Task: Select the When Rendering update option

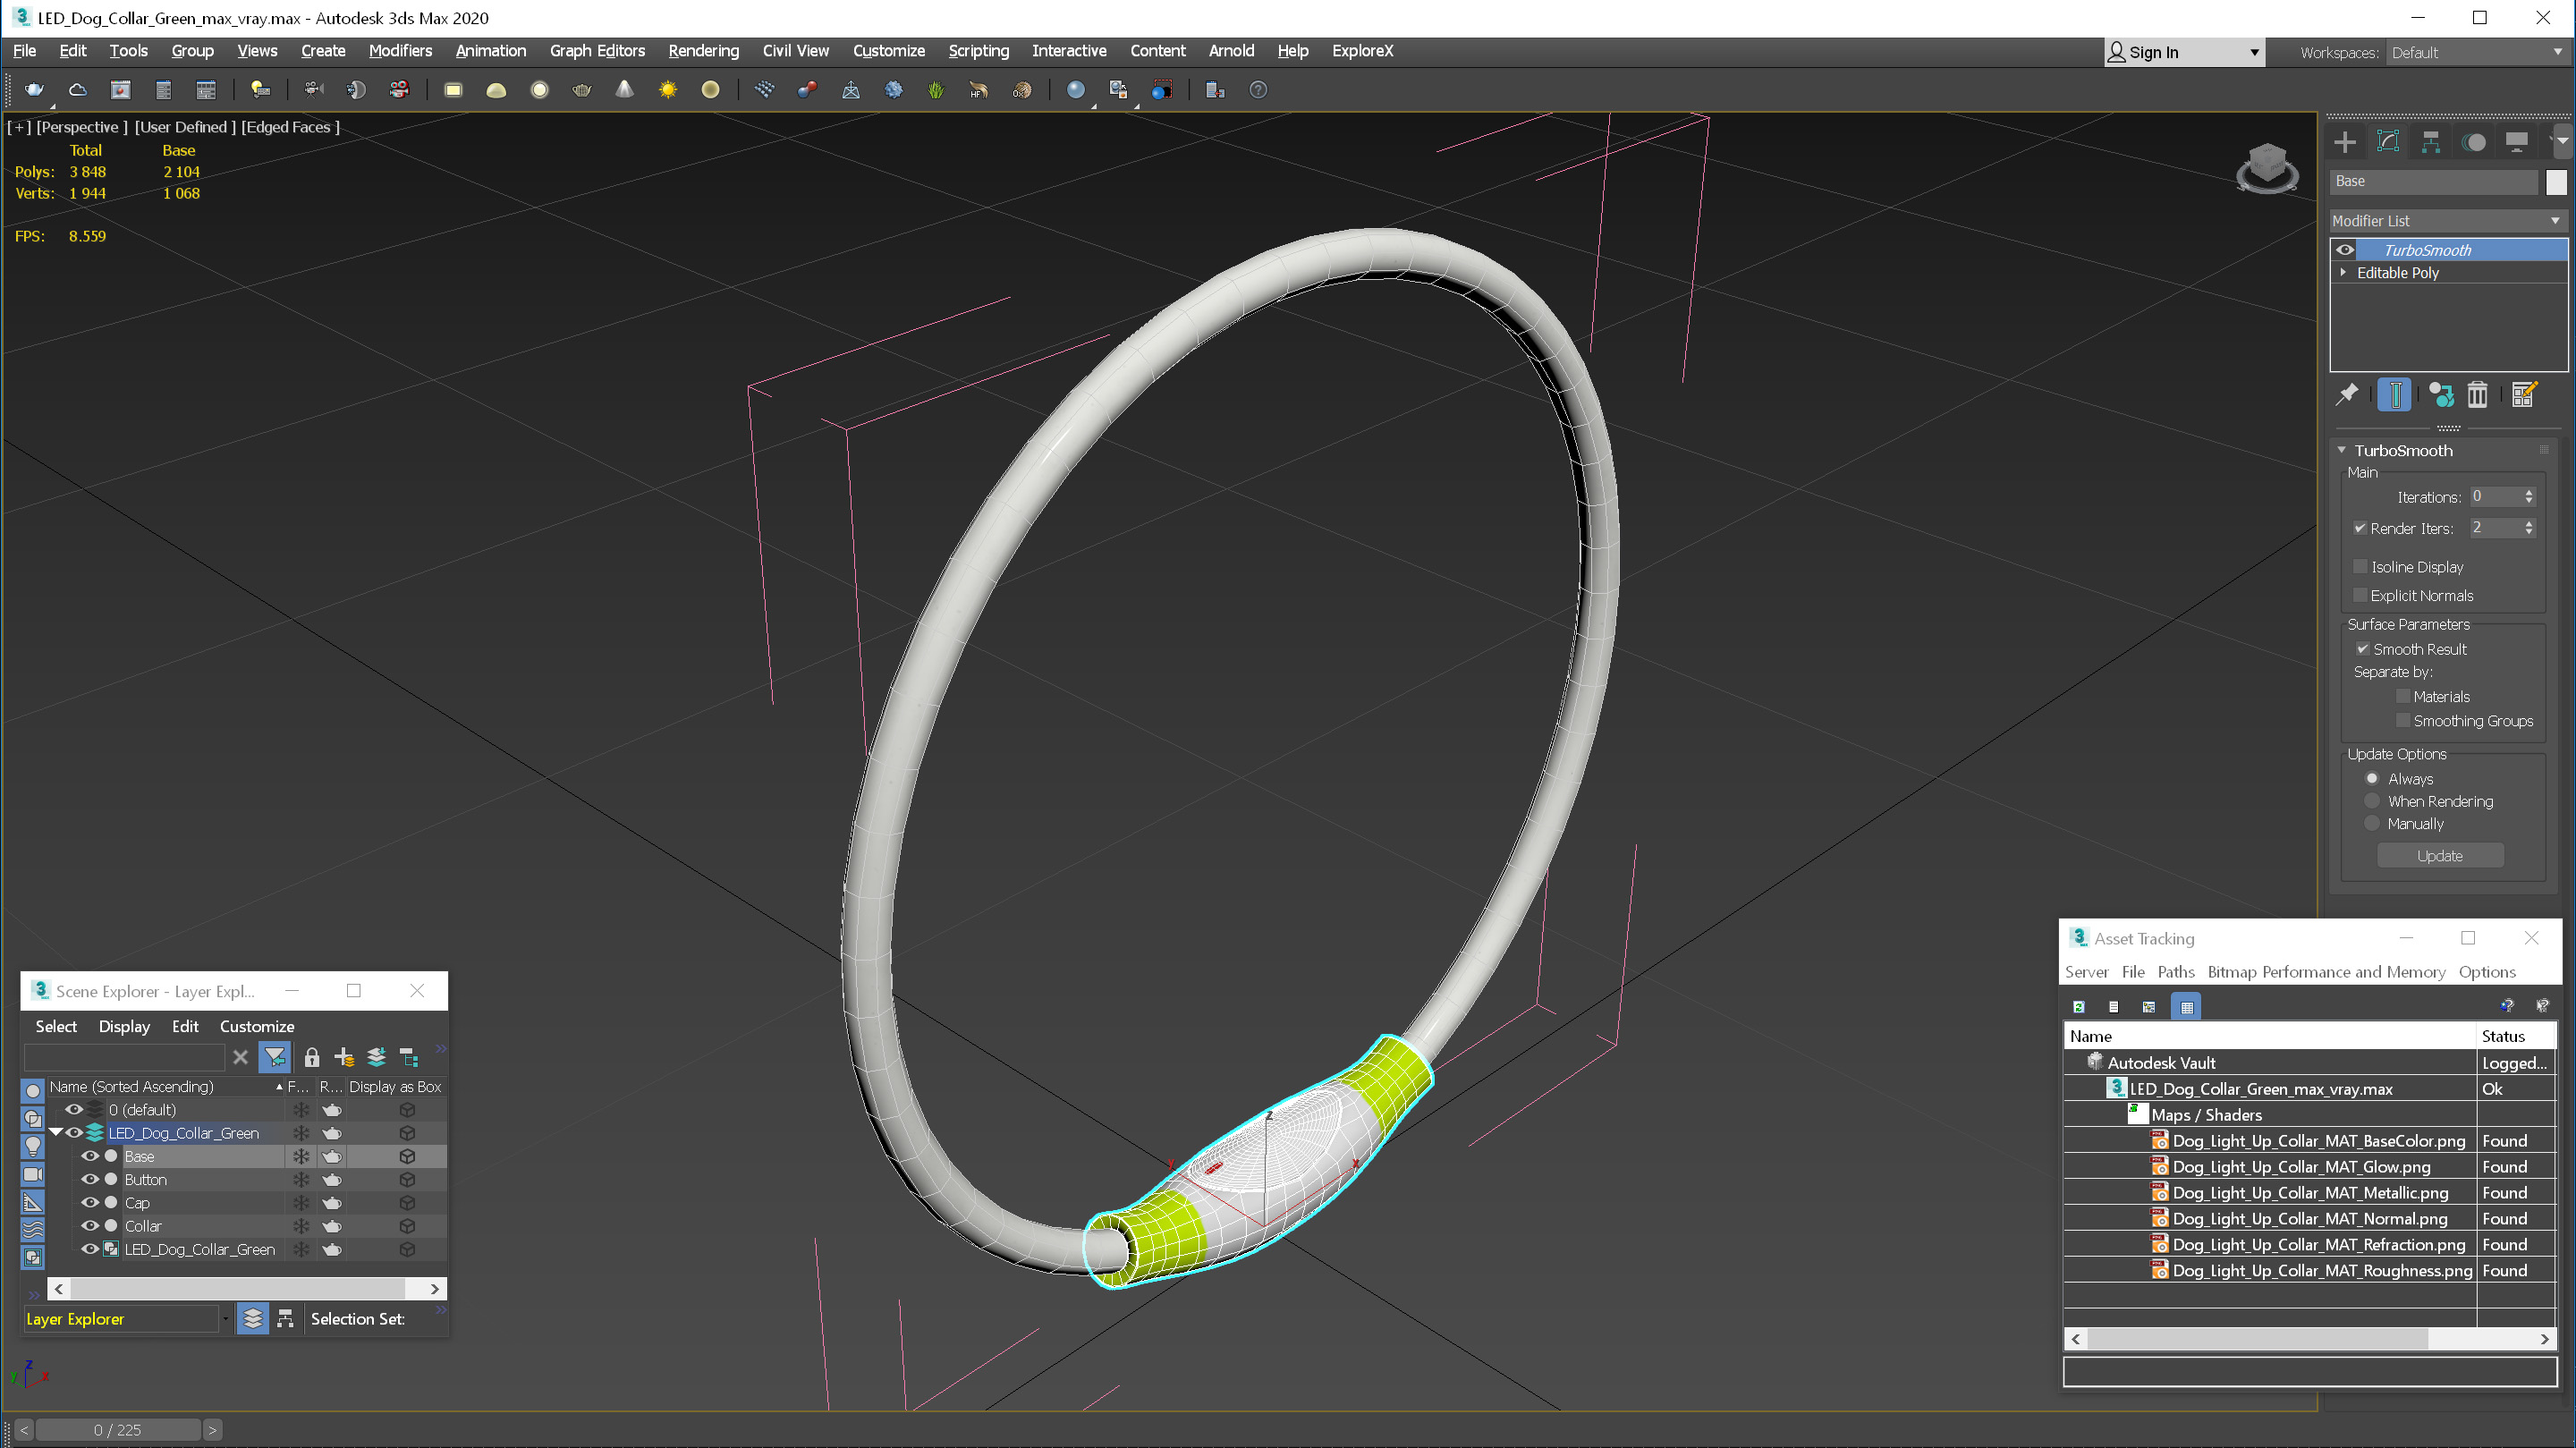Action: pos(2372,802)
